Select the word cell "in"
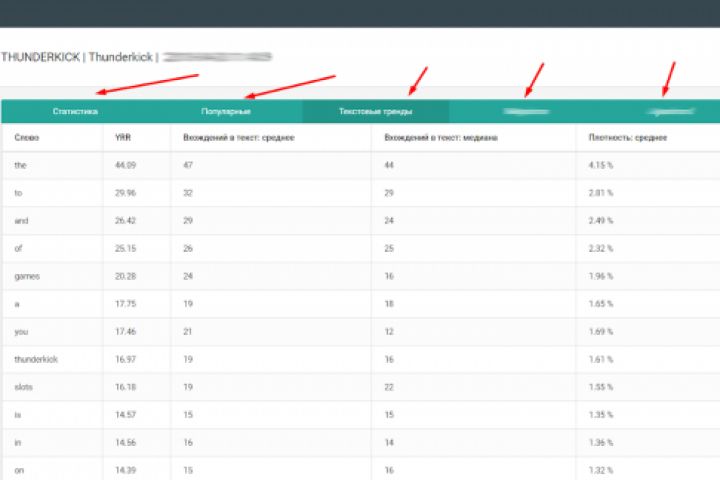 [17, 442]
